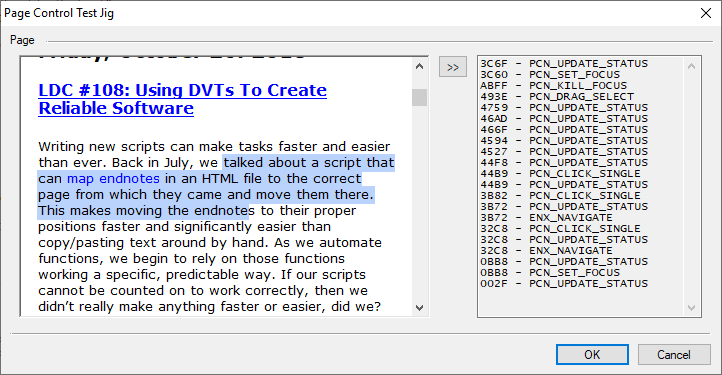Select log line 0BB8 PCN_UPDATE_STATUS

564,262
